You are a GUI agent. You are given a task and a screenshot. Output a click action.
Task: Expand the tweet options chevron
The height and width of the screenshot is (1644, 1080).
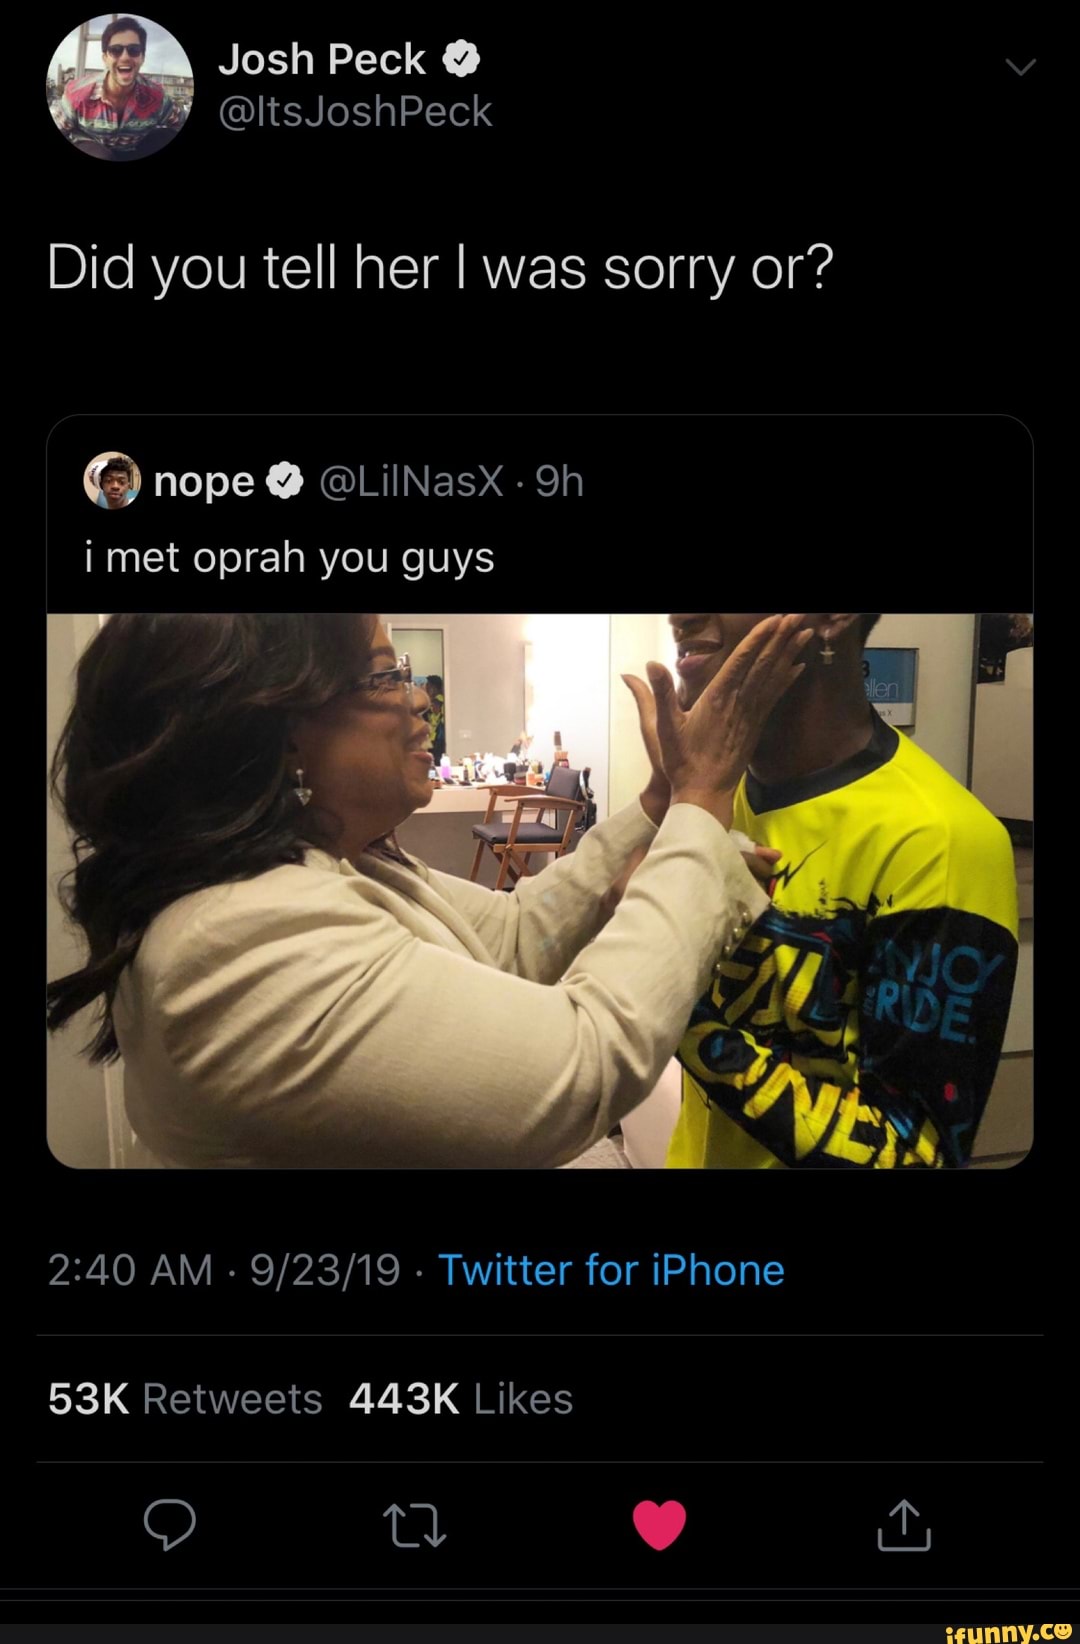1020,68
